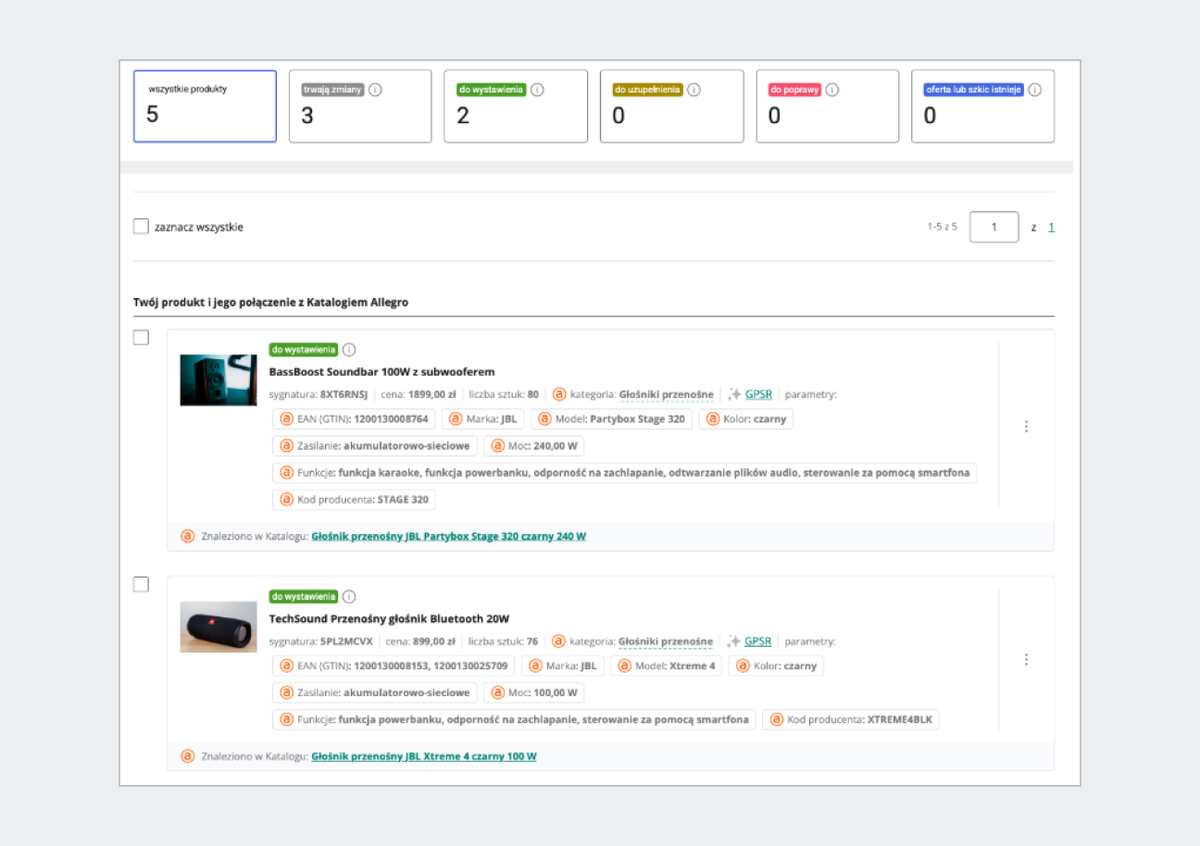Open the three-dot menu for BassBoost Soundbar

[1026, 426]
